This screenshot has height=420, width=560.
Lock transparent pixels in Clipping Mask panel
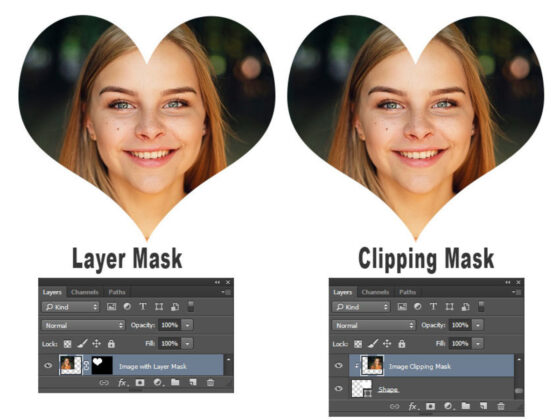358,344
